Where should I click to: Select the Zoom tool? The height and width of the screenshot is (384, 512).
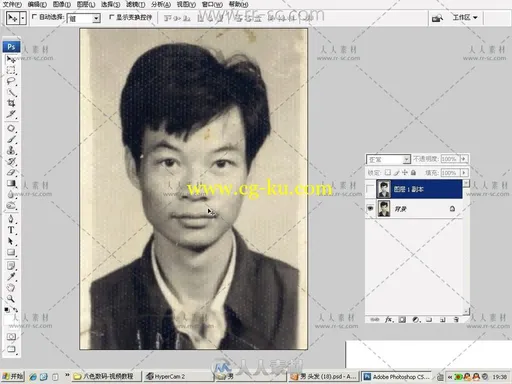tap(11, 299)
